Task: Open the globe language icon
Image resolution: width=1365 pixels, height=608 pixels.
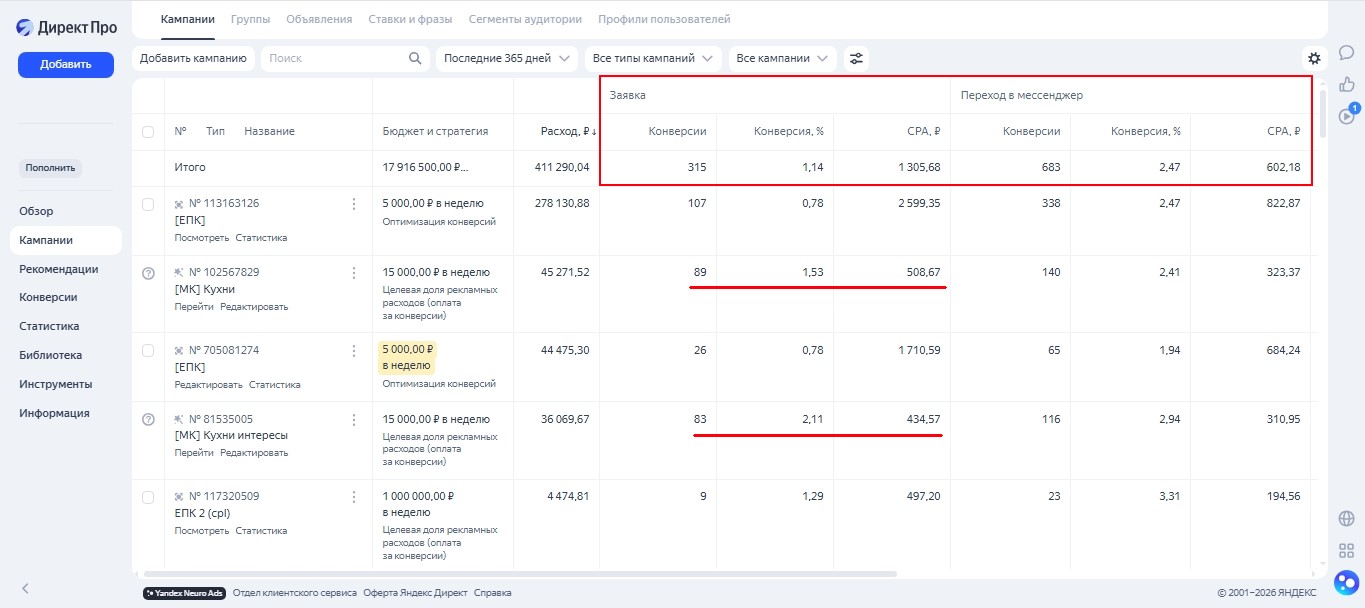Action: [1346, 518]
